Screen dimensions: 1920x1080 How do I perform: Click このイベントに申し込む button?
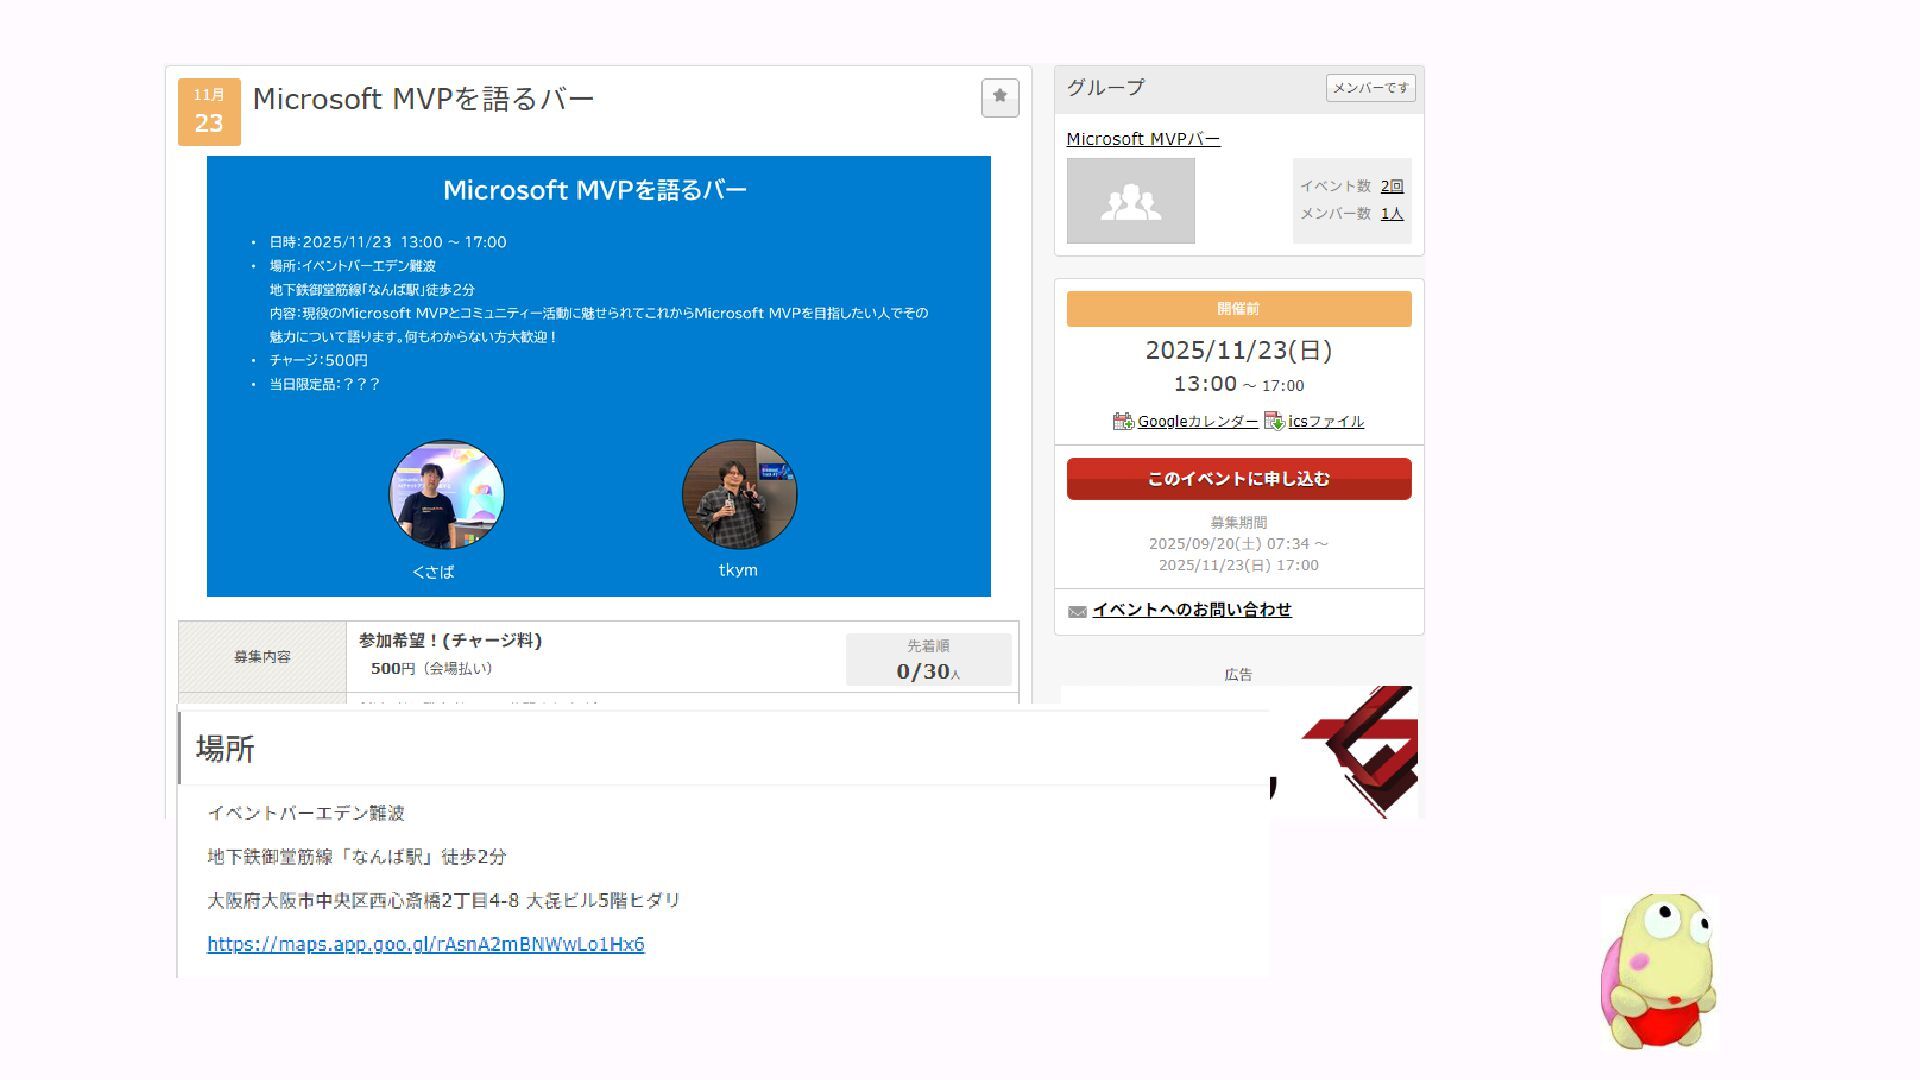coord(1239,479)
